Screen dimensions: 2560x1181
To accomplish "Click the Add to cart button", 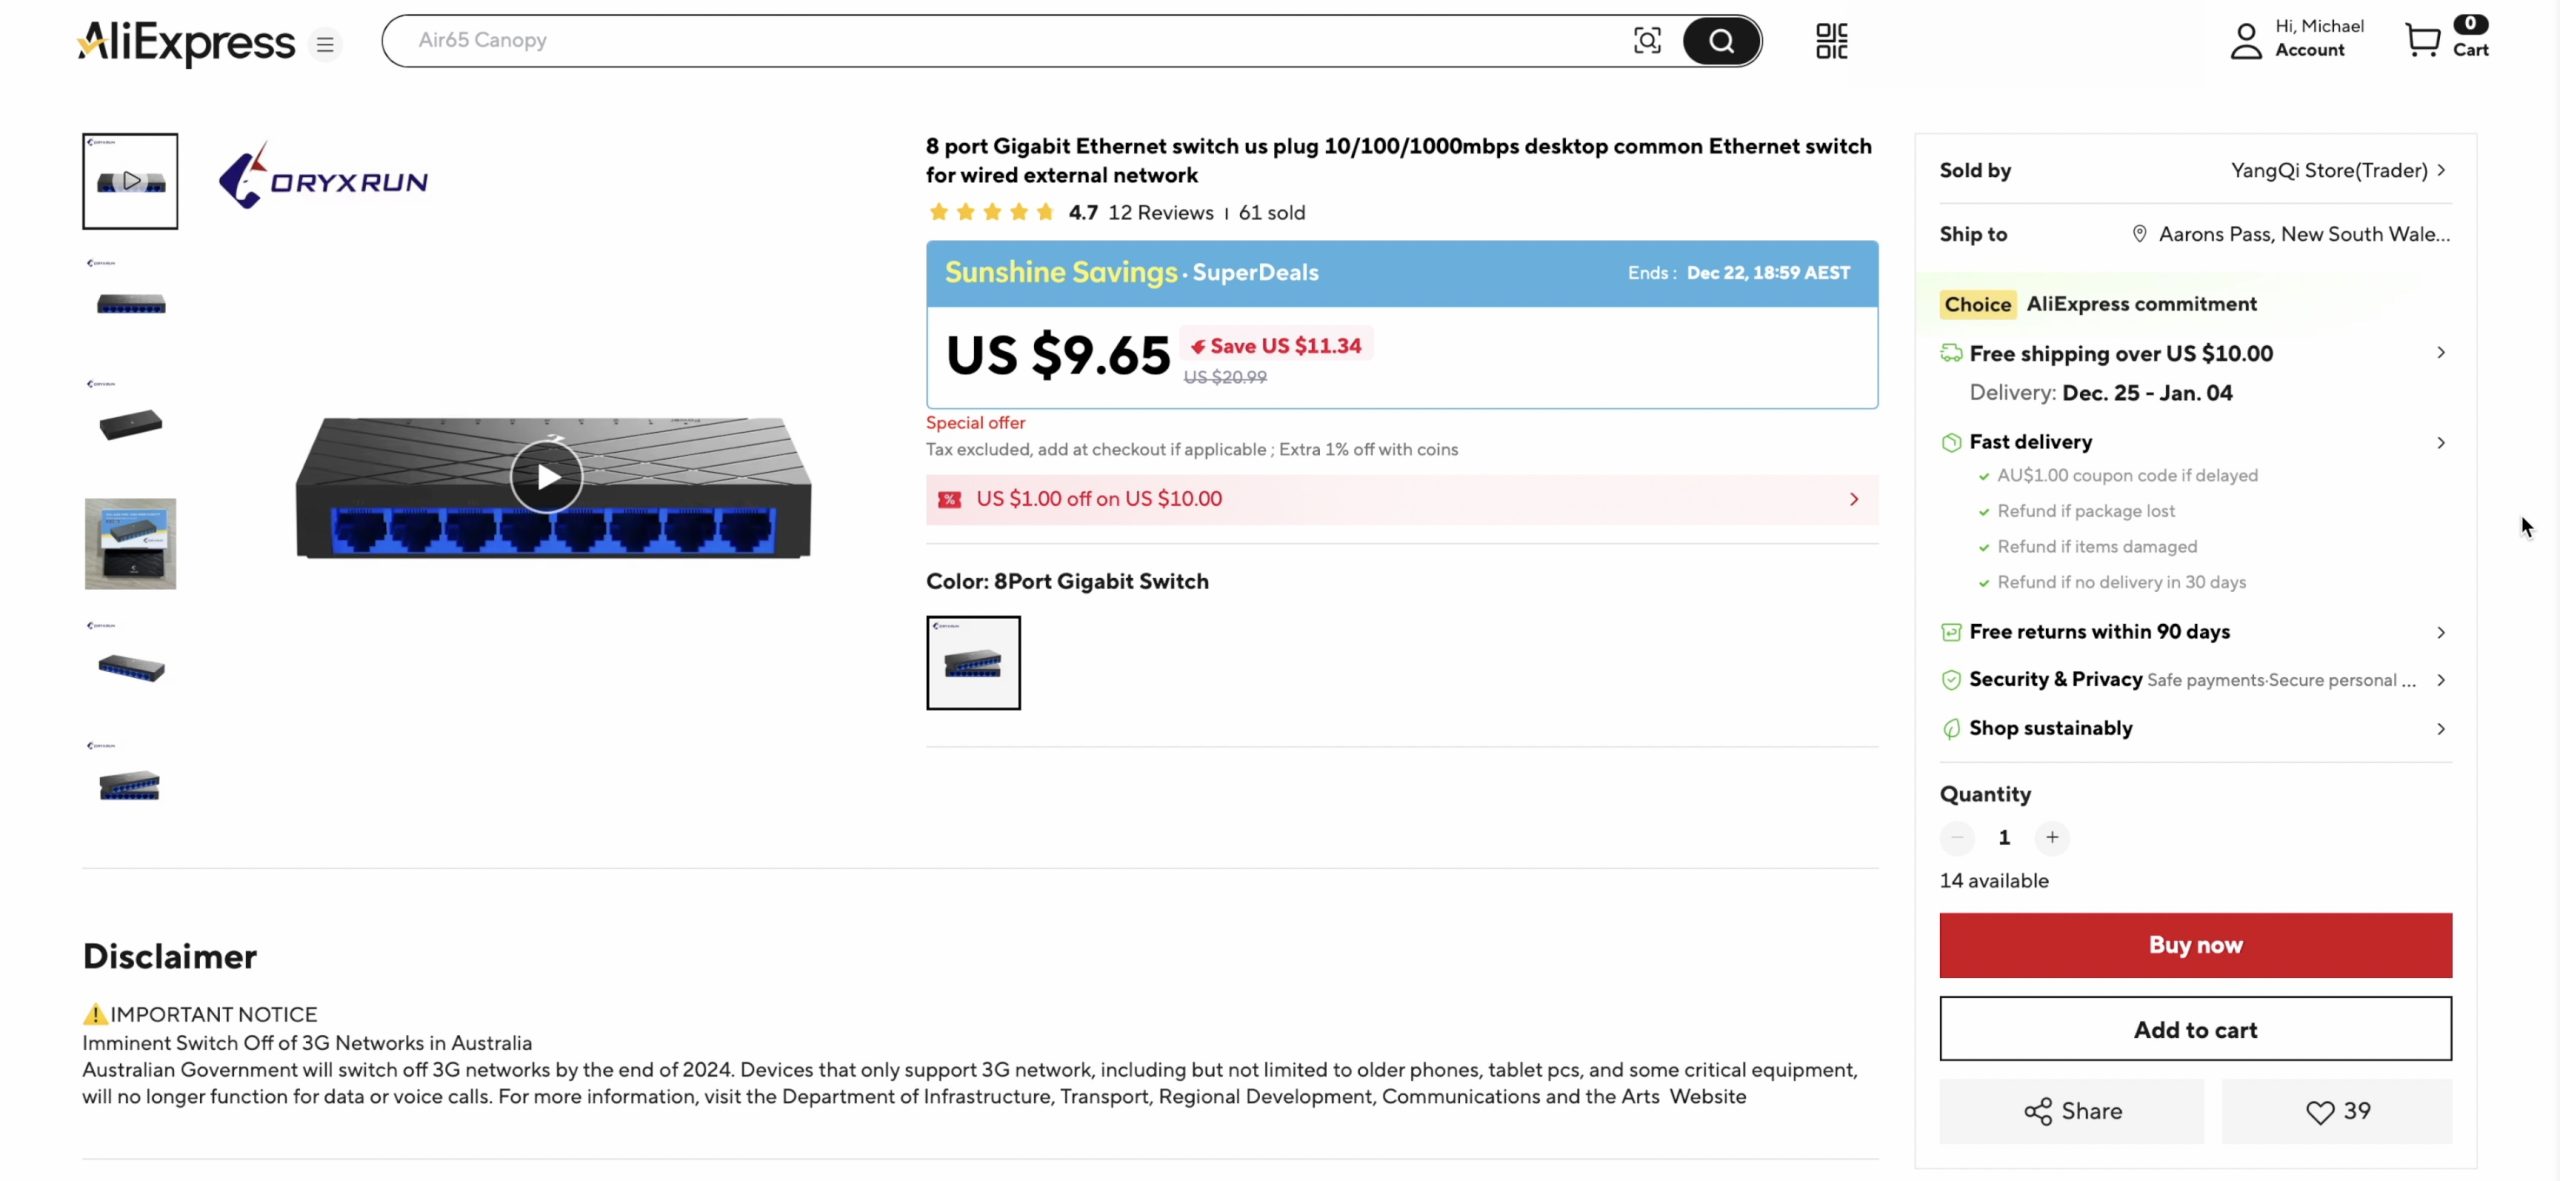I will (2195, 1029).
